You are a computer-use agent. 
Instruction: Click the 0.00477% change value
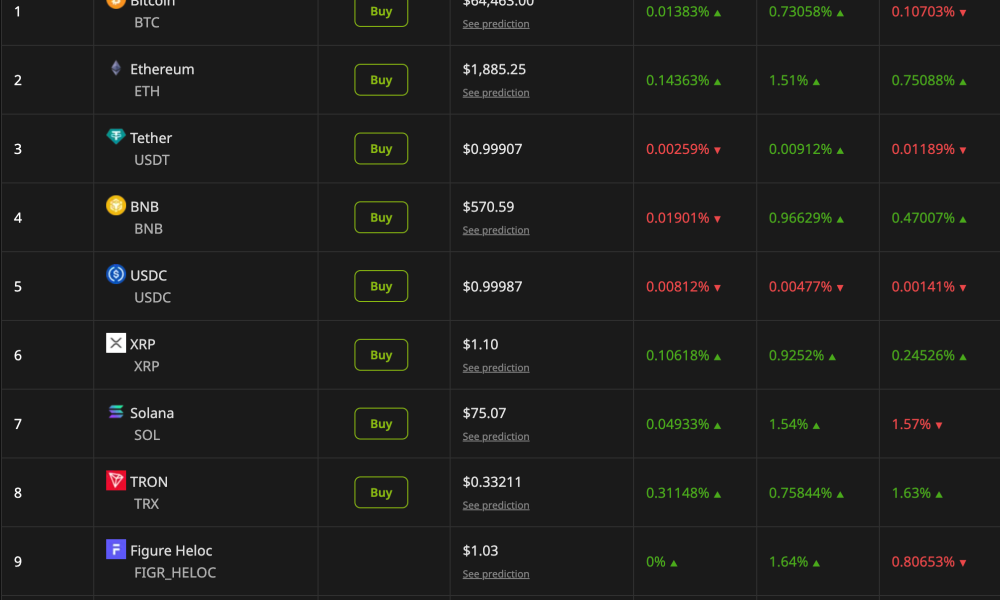click(x=800, y=287)
